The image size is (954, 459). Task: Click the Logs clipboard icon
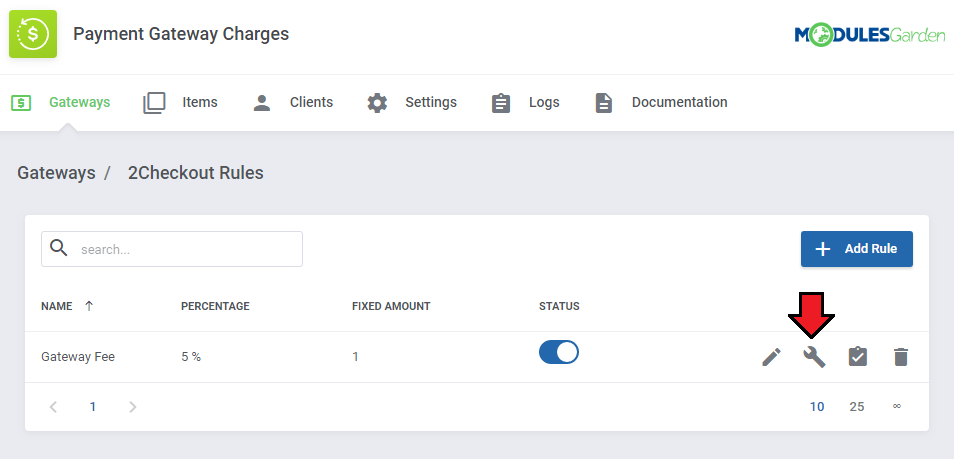pos(501,103)
